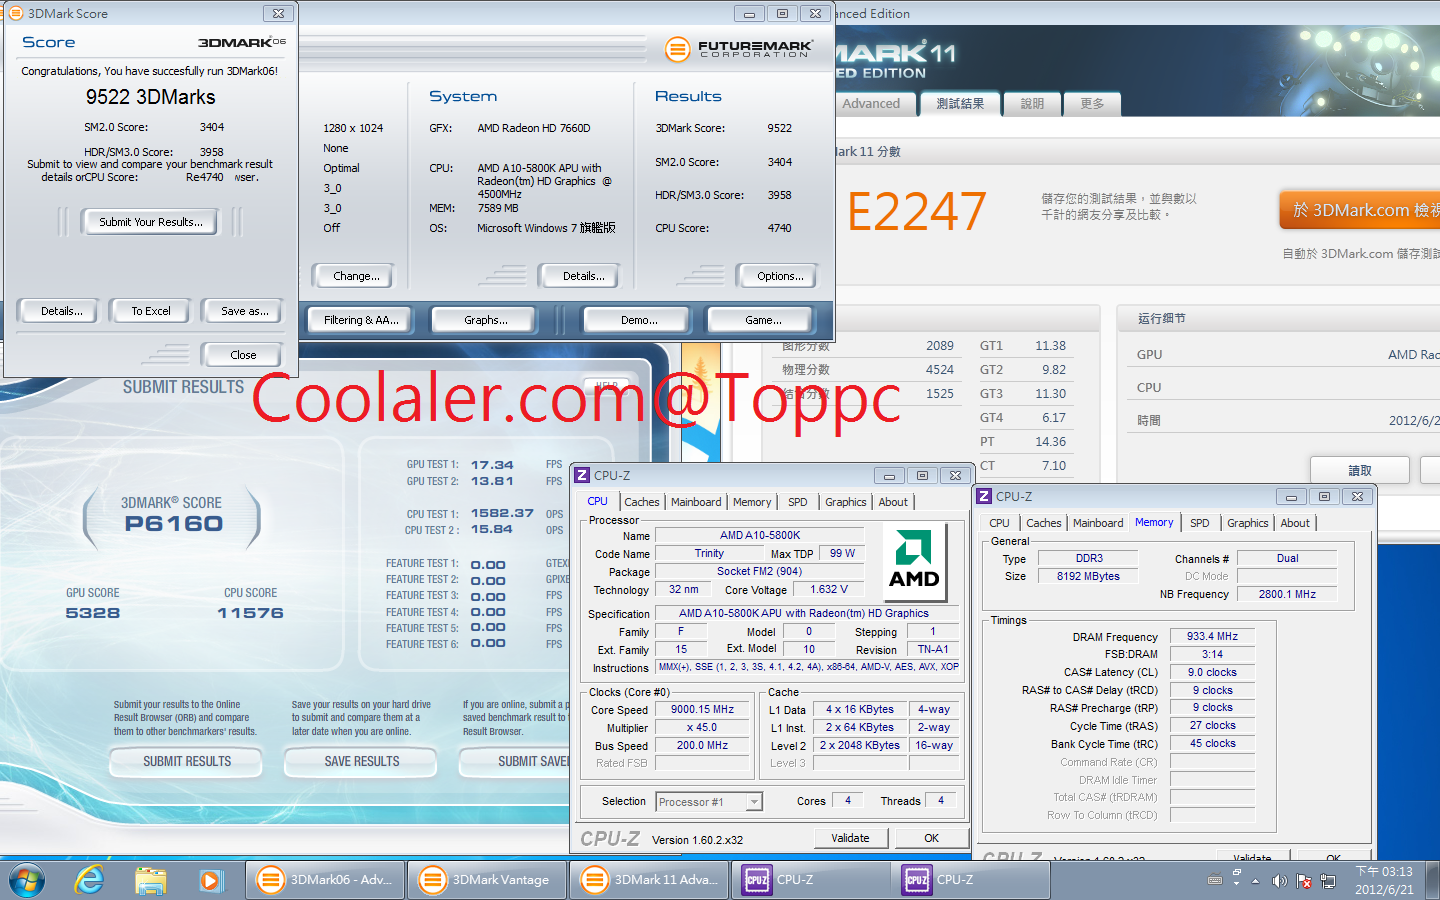Launch Internet Explorer from the taskbar
Image resolution: width=1440 pixels, height=900 pixels.
[90, 880]
